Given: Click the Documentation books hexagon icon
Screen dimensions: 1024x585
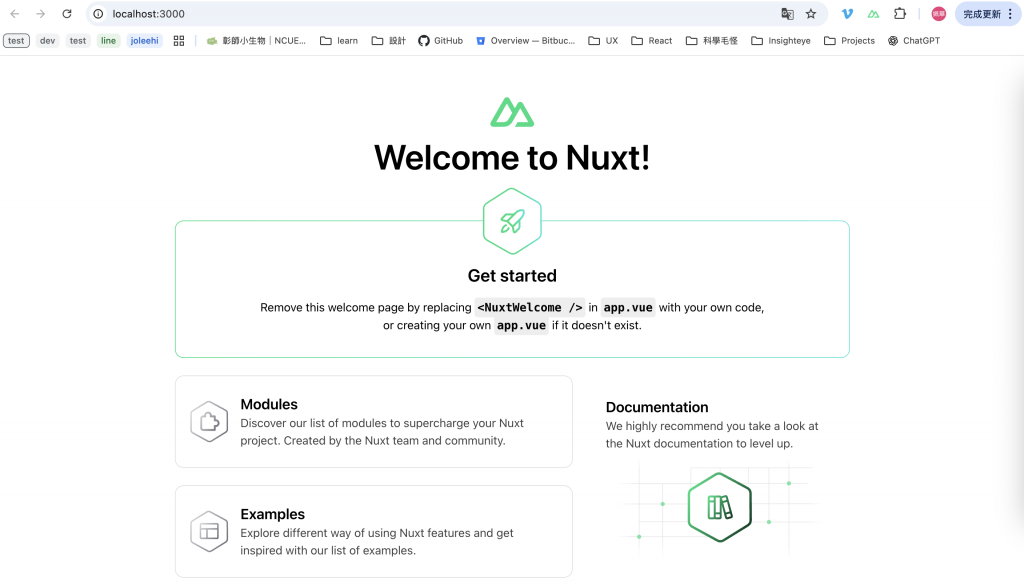Looking at the screenshot, I should [720, 507].
